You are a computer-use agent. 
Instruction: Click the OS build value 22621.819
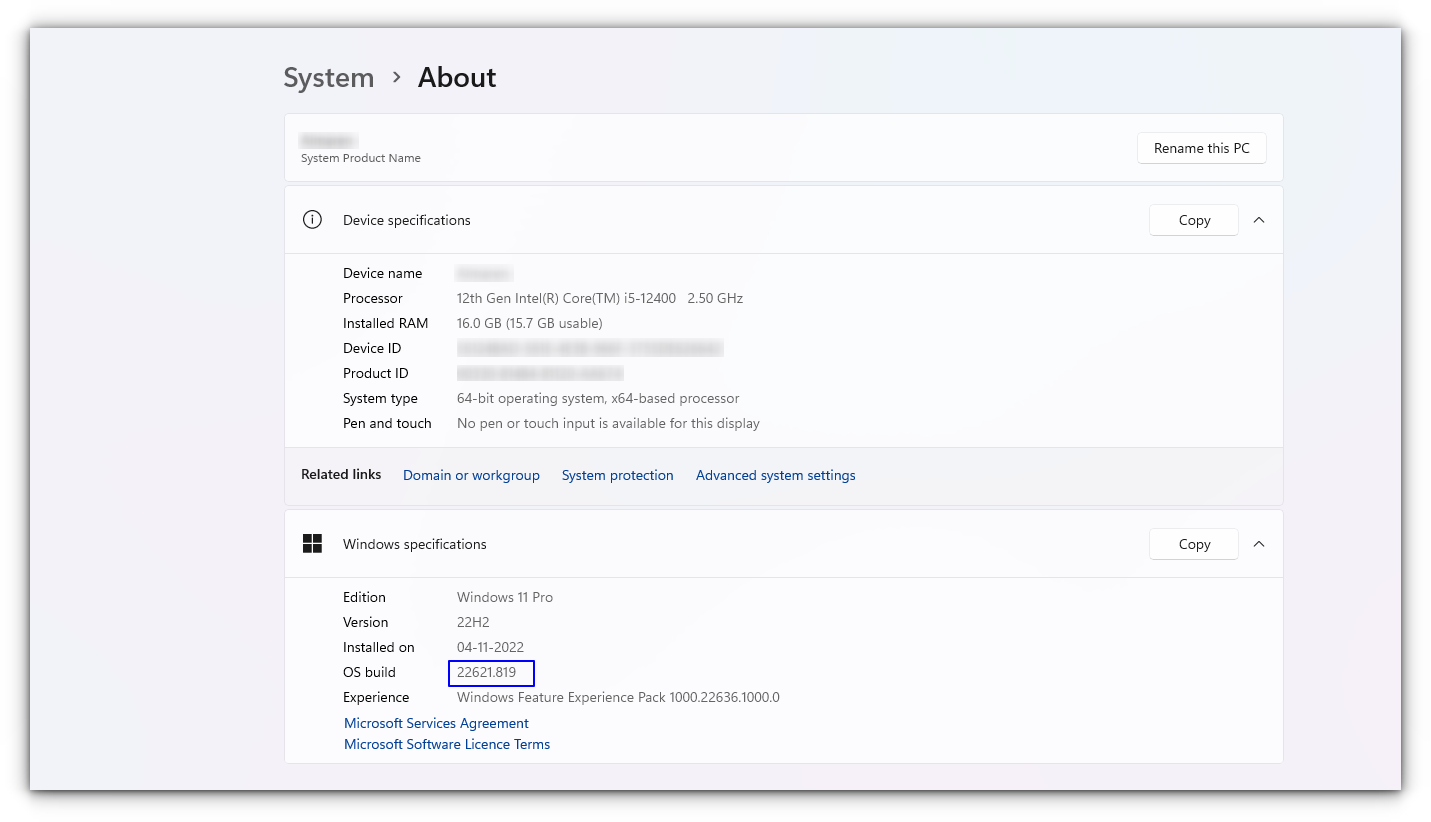487,672
